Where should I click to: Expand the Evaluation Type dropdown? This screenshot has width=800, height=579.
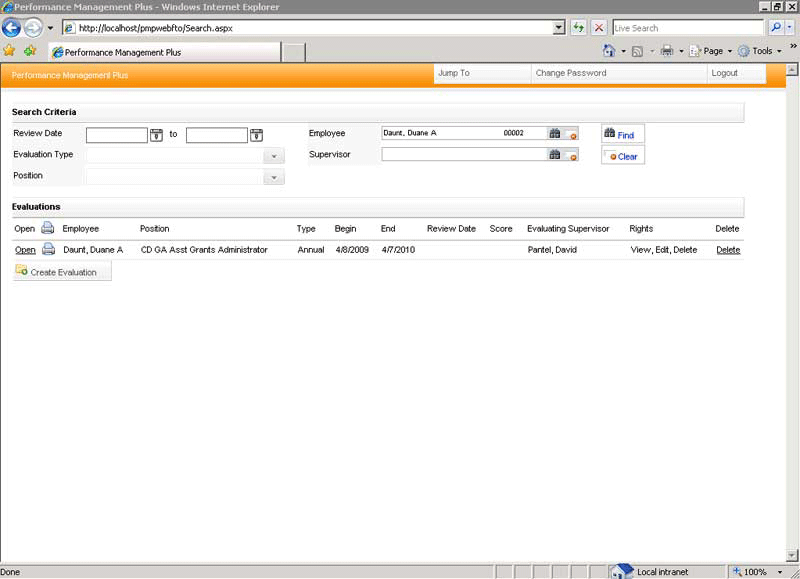click(273, 156)
